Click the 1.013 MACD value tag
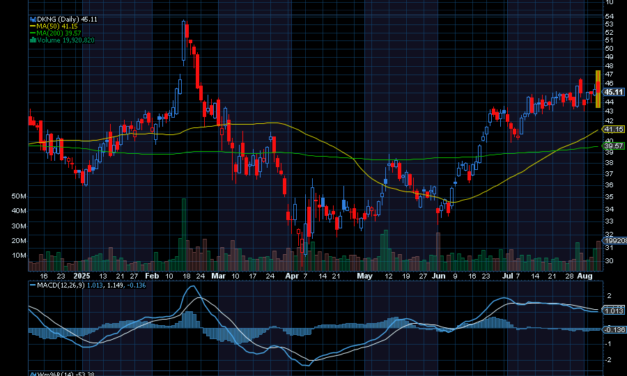 pyautogui.click(x=614, y=311)
